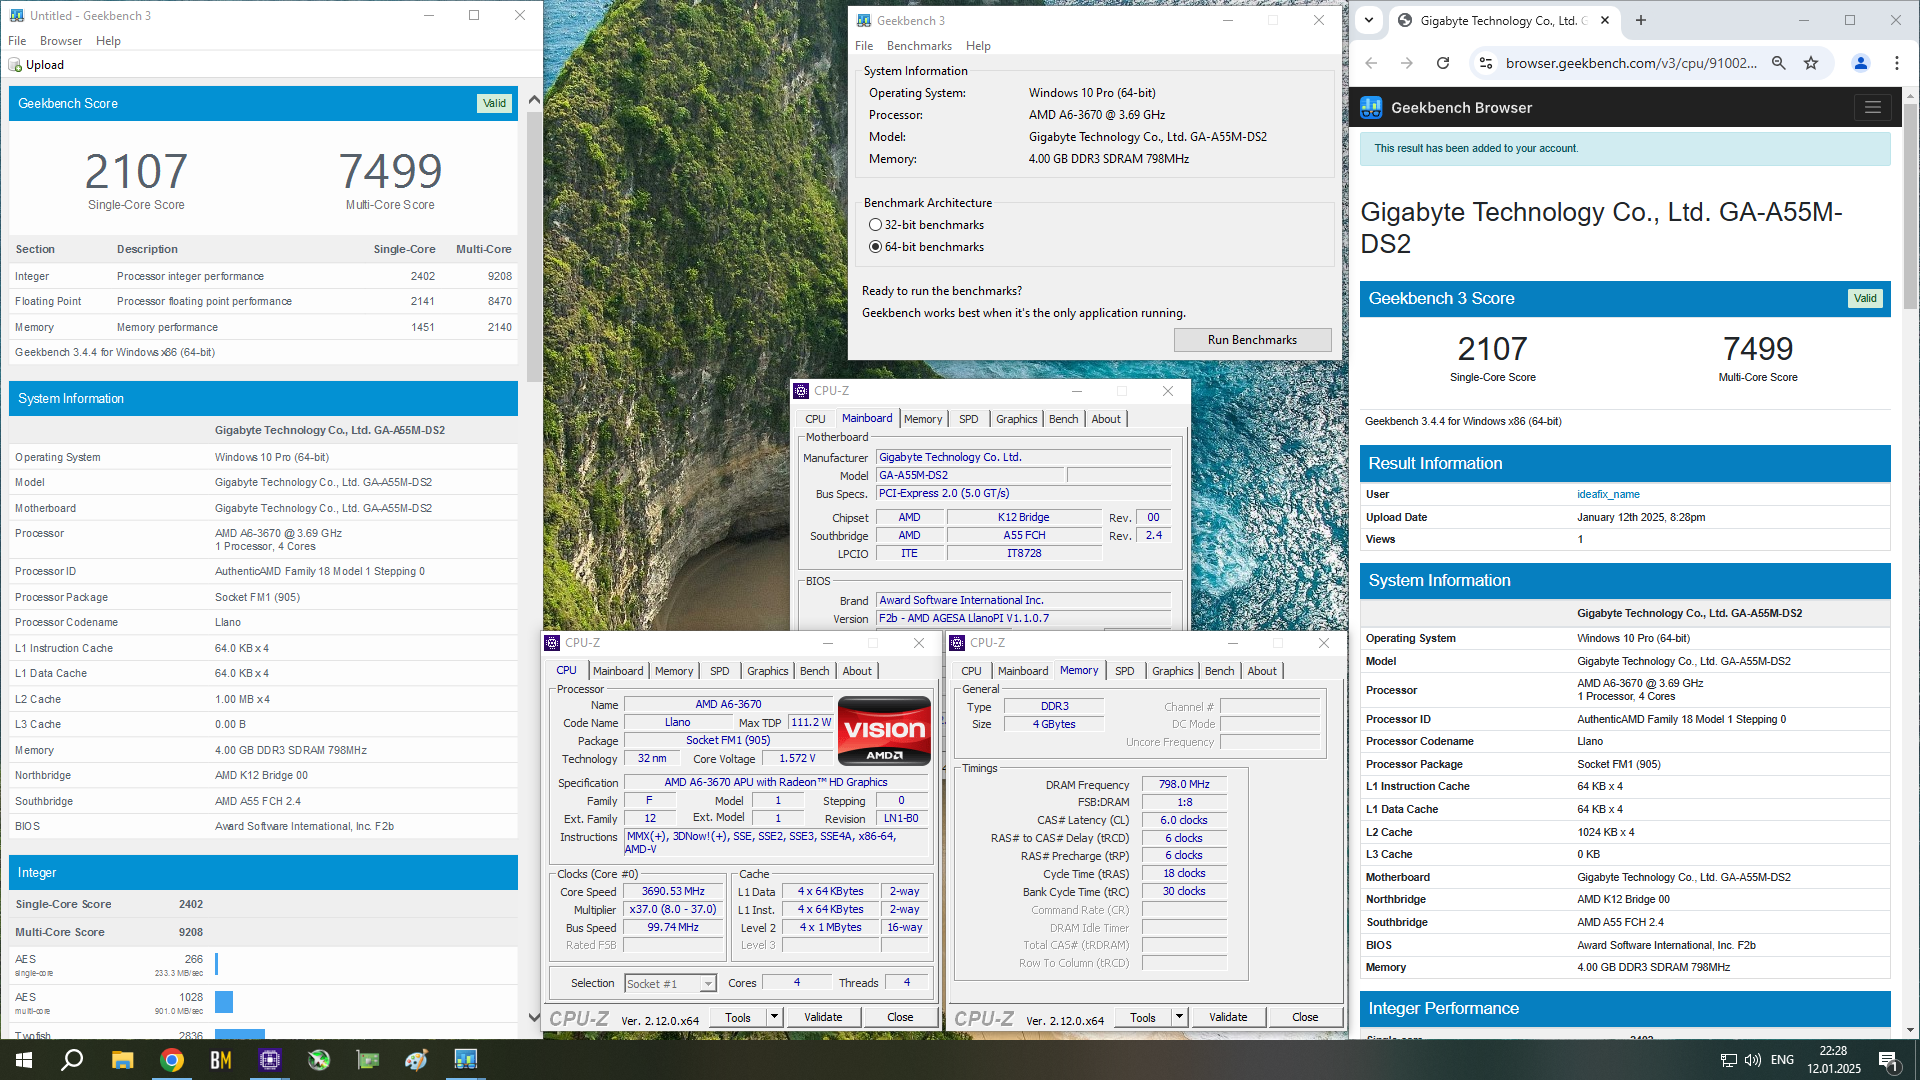
Task: Switch to Chrome in taskbar
Action: (x=171, y=1060)
